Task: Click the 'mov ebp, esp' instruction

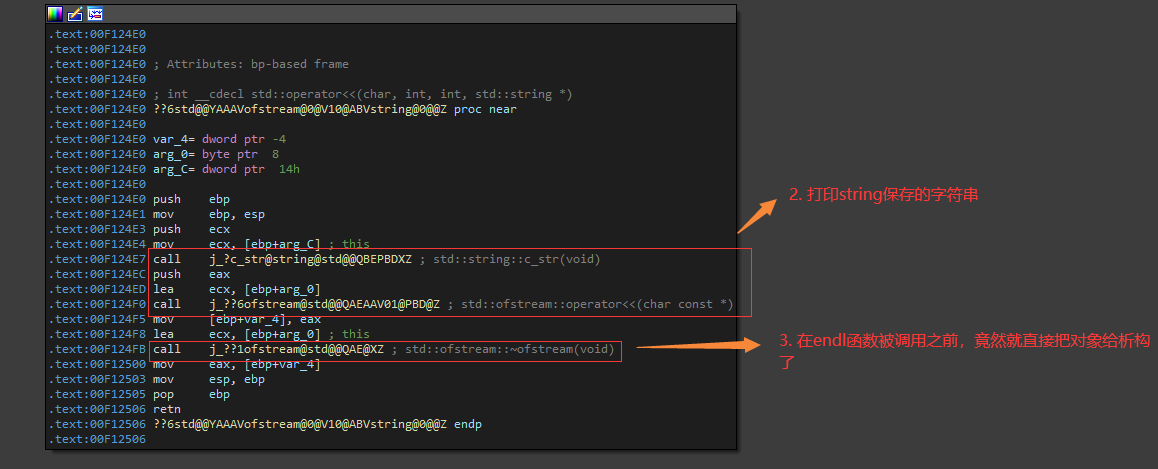Action: (x=209, y=214)
